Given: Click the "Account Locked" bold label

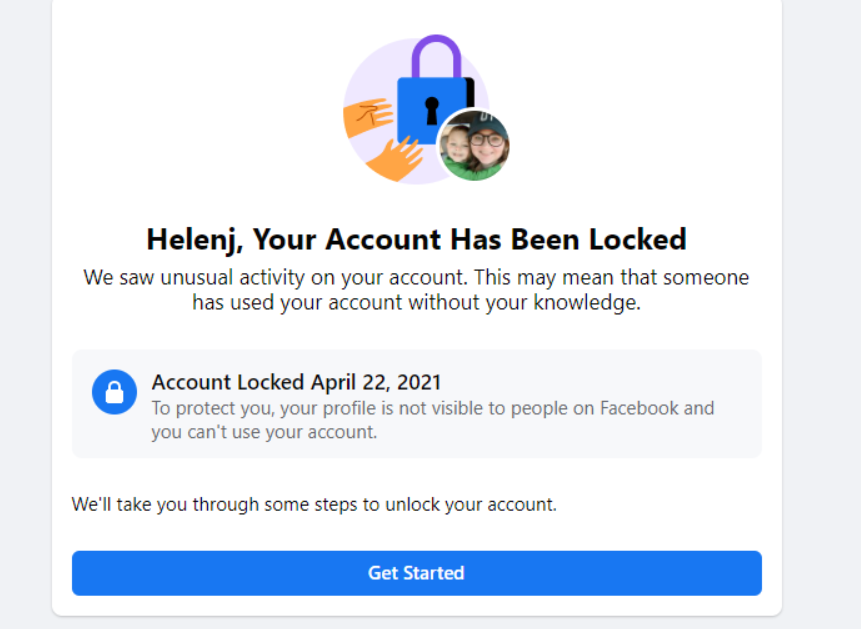Looking at the screenshot, I should click(x=228, y=382).
